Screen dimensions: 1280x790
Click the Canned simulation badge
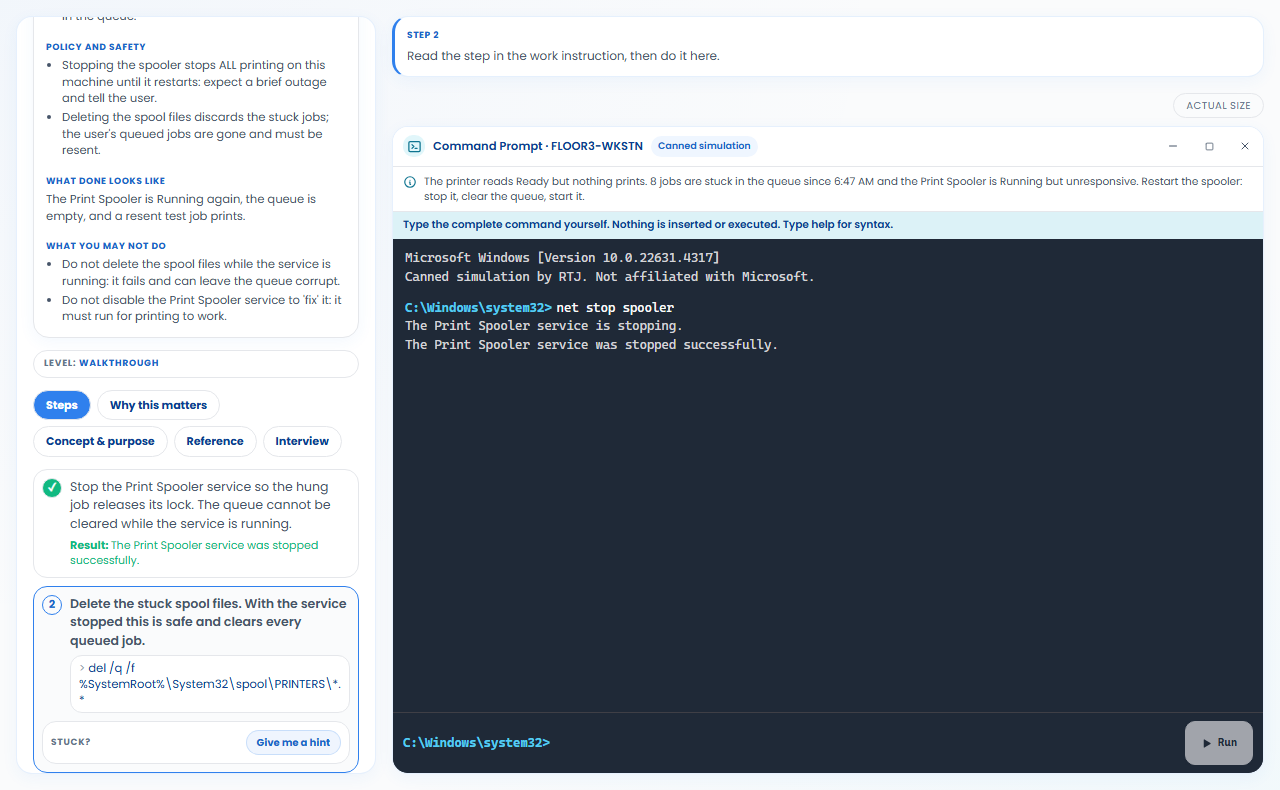pos(704,146)
